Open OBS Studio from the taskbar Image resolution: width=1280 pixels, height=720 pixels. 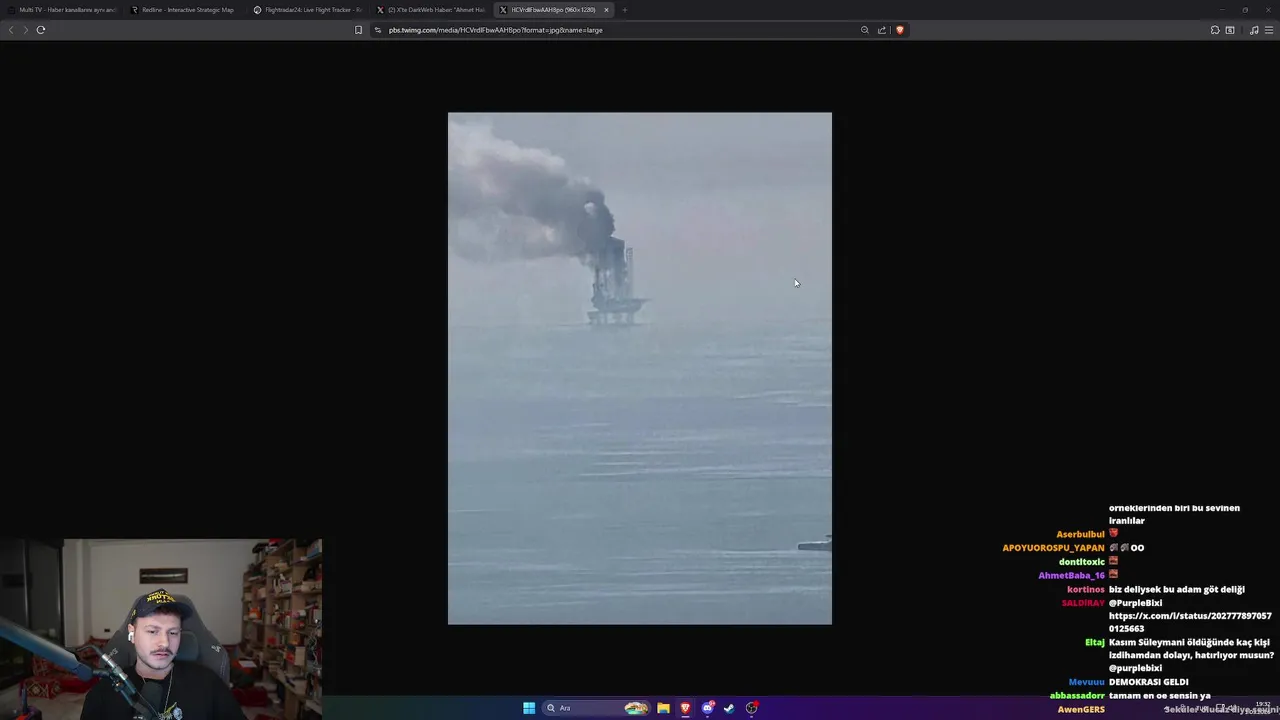click(752, 708)
